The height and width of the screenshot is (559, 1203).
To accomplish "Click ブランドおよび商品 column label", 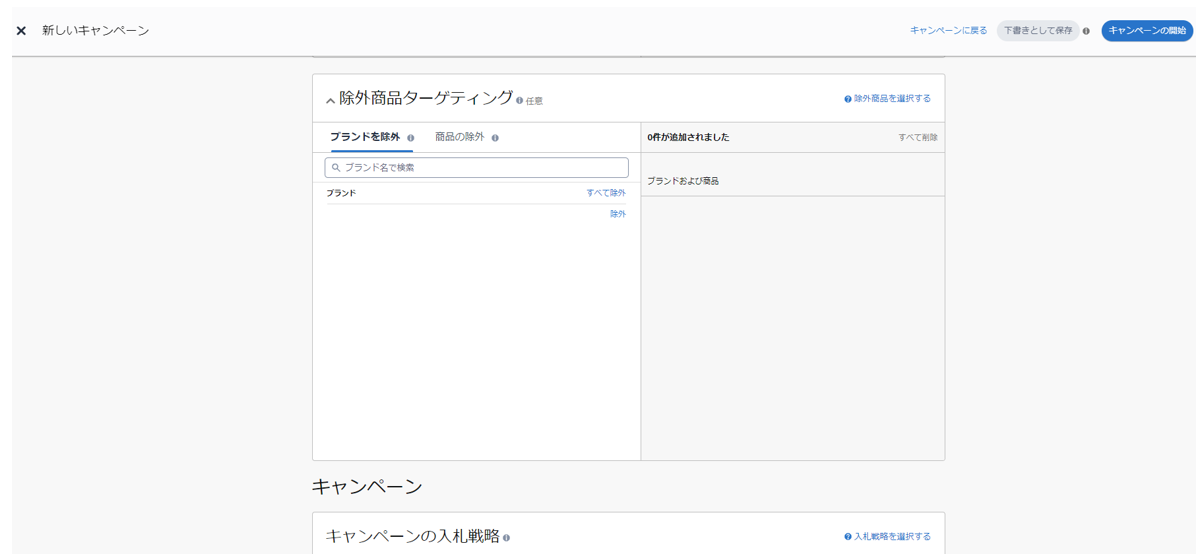I will (683, 181).
